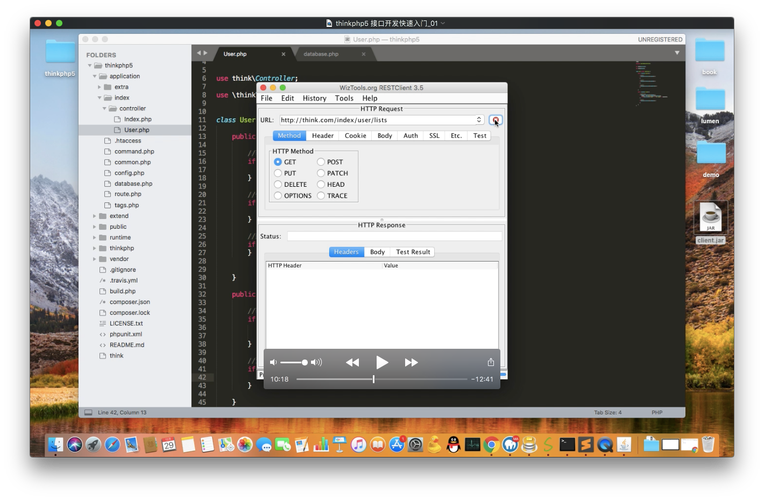
Task: Switch to the Header request tab
Action: [x=322, y=135]
